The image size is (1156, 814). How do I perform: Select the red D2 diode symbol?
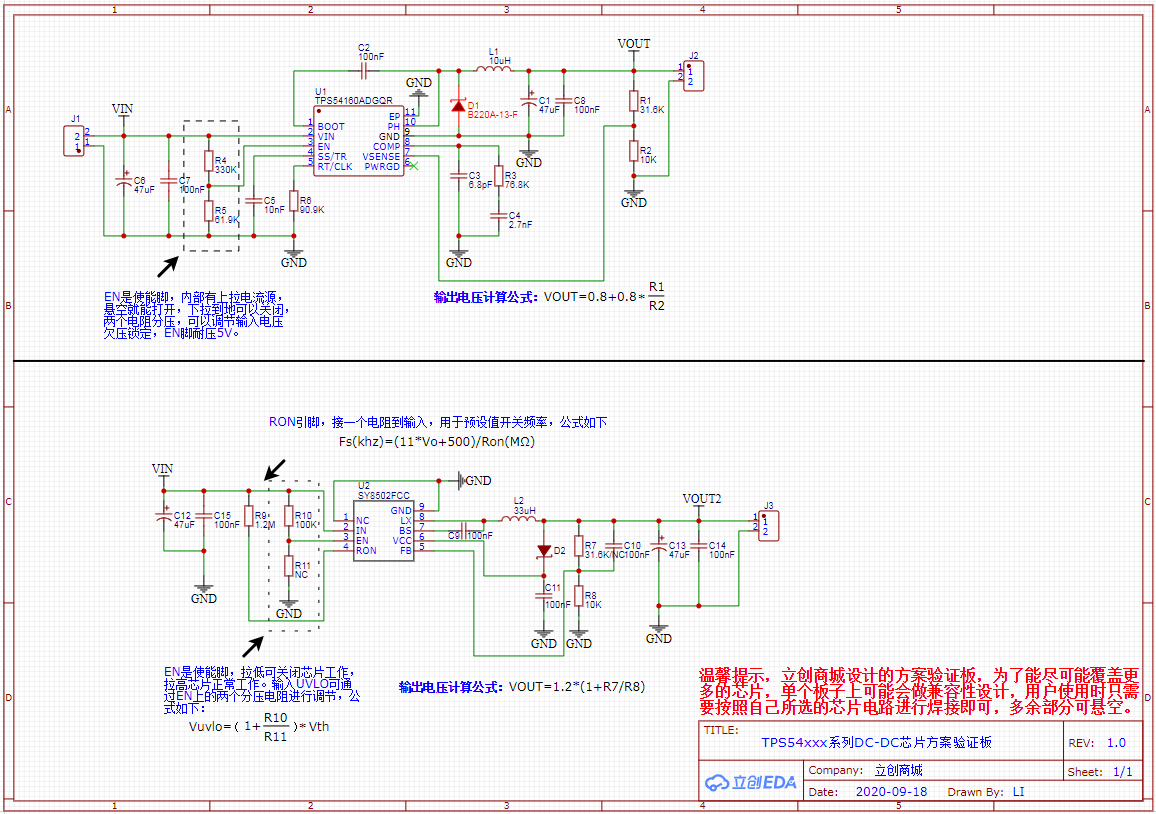coord(544,550)
